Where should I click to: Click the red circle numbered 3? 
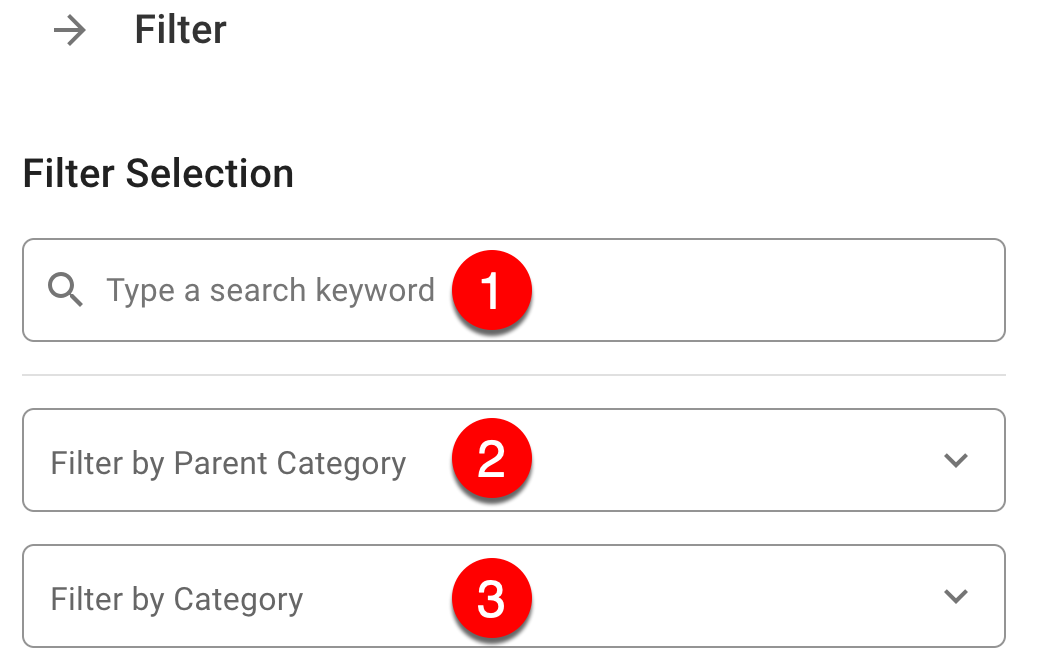click(491, 598)
